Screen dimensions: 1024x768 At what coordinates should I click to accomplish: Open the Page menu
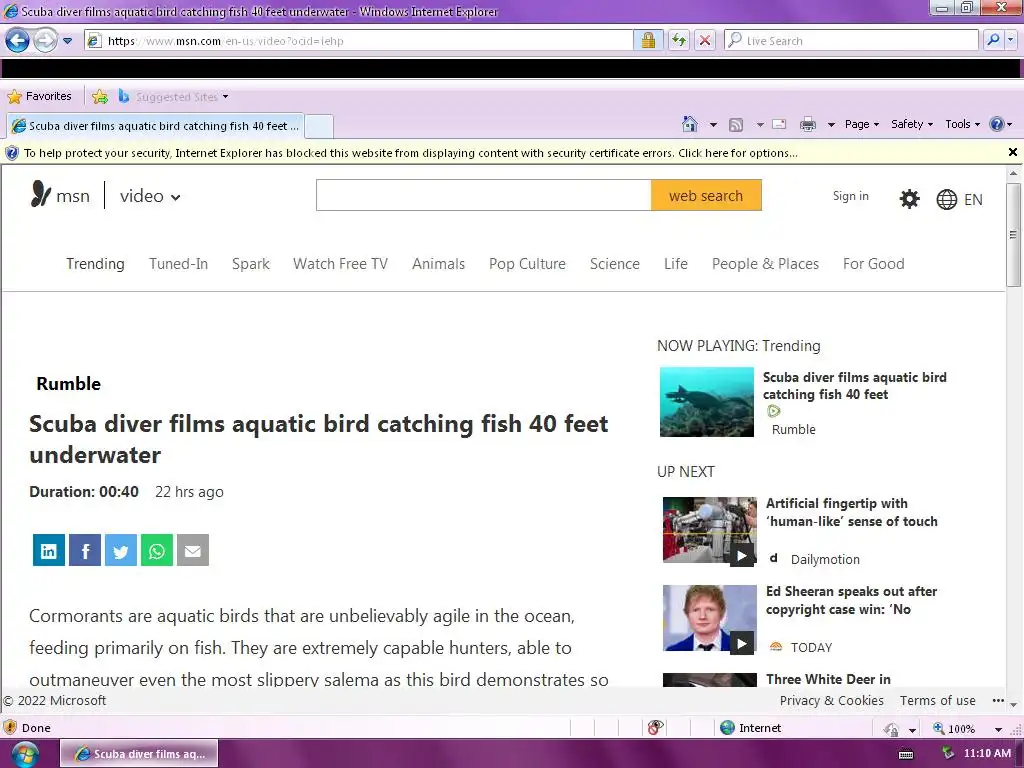click(x=862, y=124)
